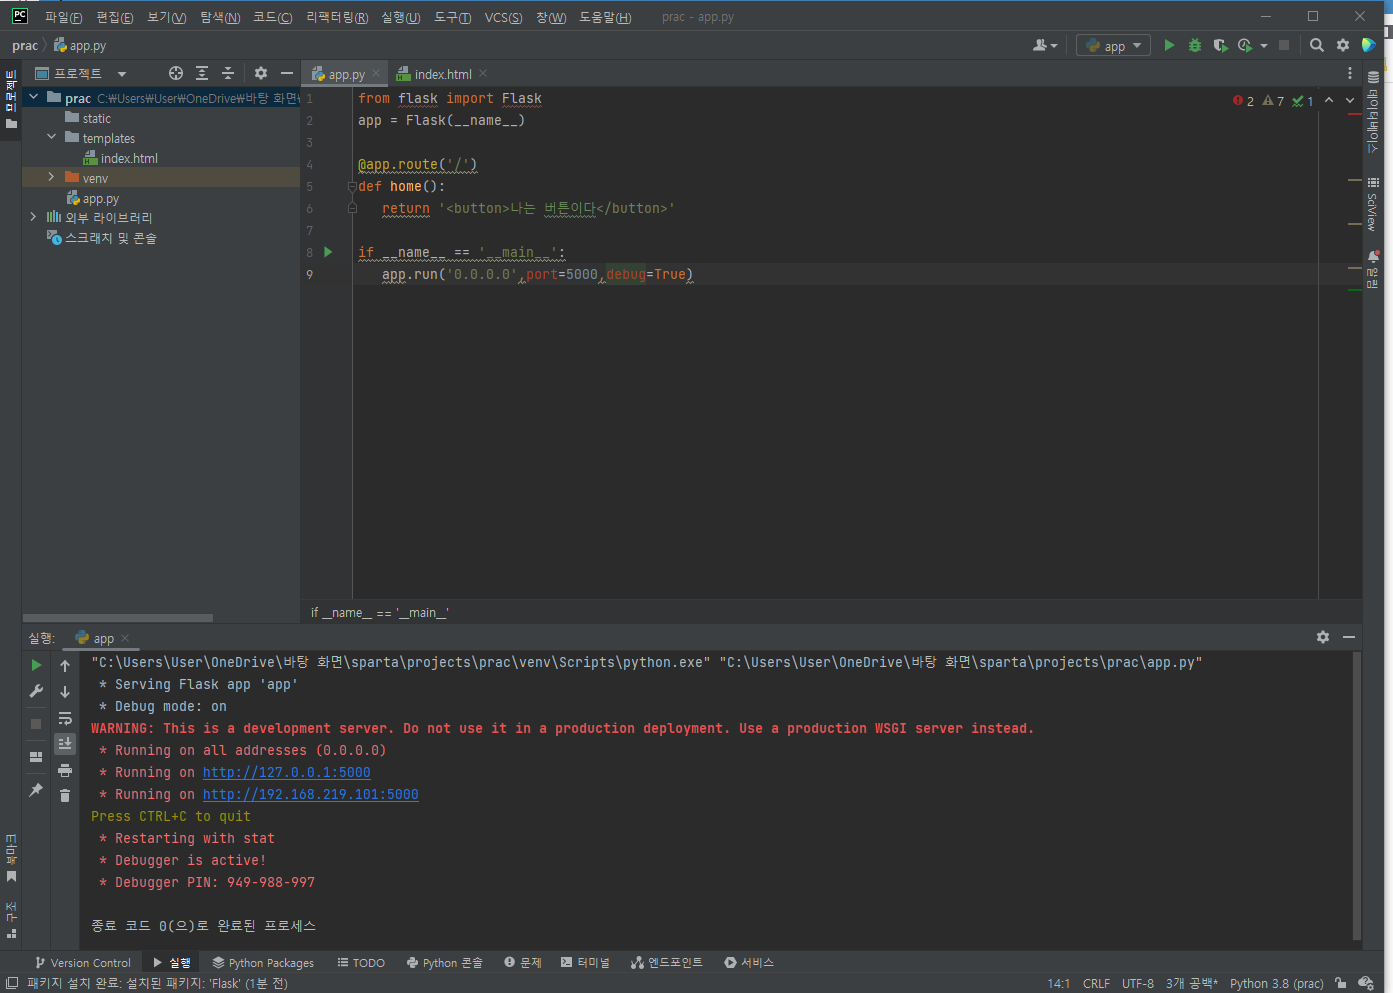Print the console output
Screen dimensions: 1393x993
coord(65,770)
